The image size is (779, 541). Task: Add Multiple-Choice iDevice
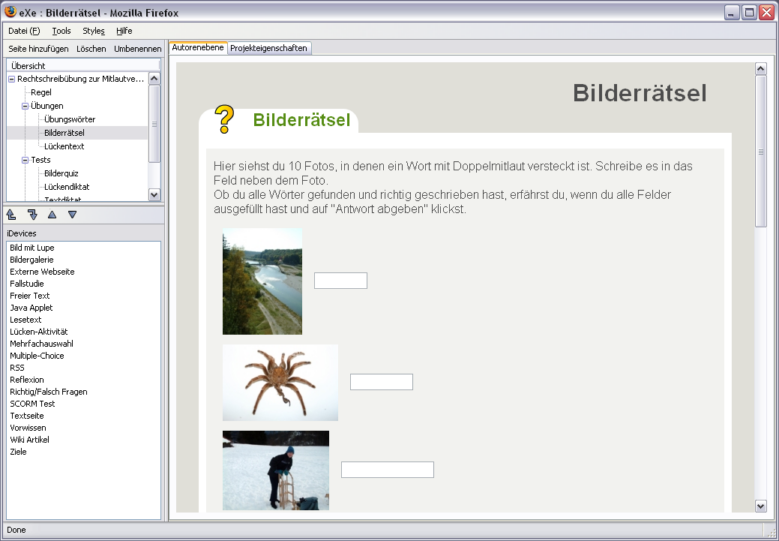[37, 356]
